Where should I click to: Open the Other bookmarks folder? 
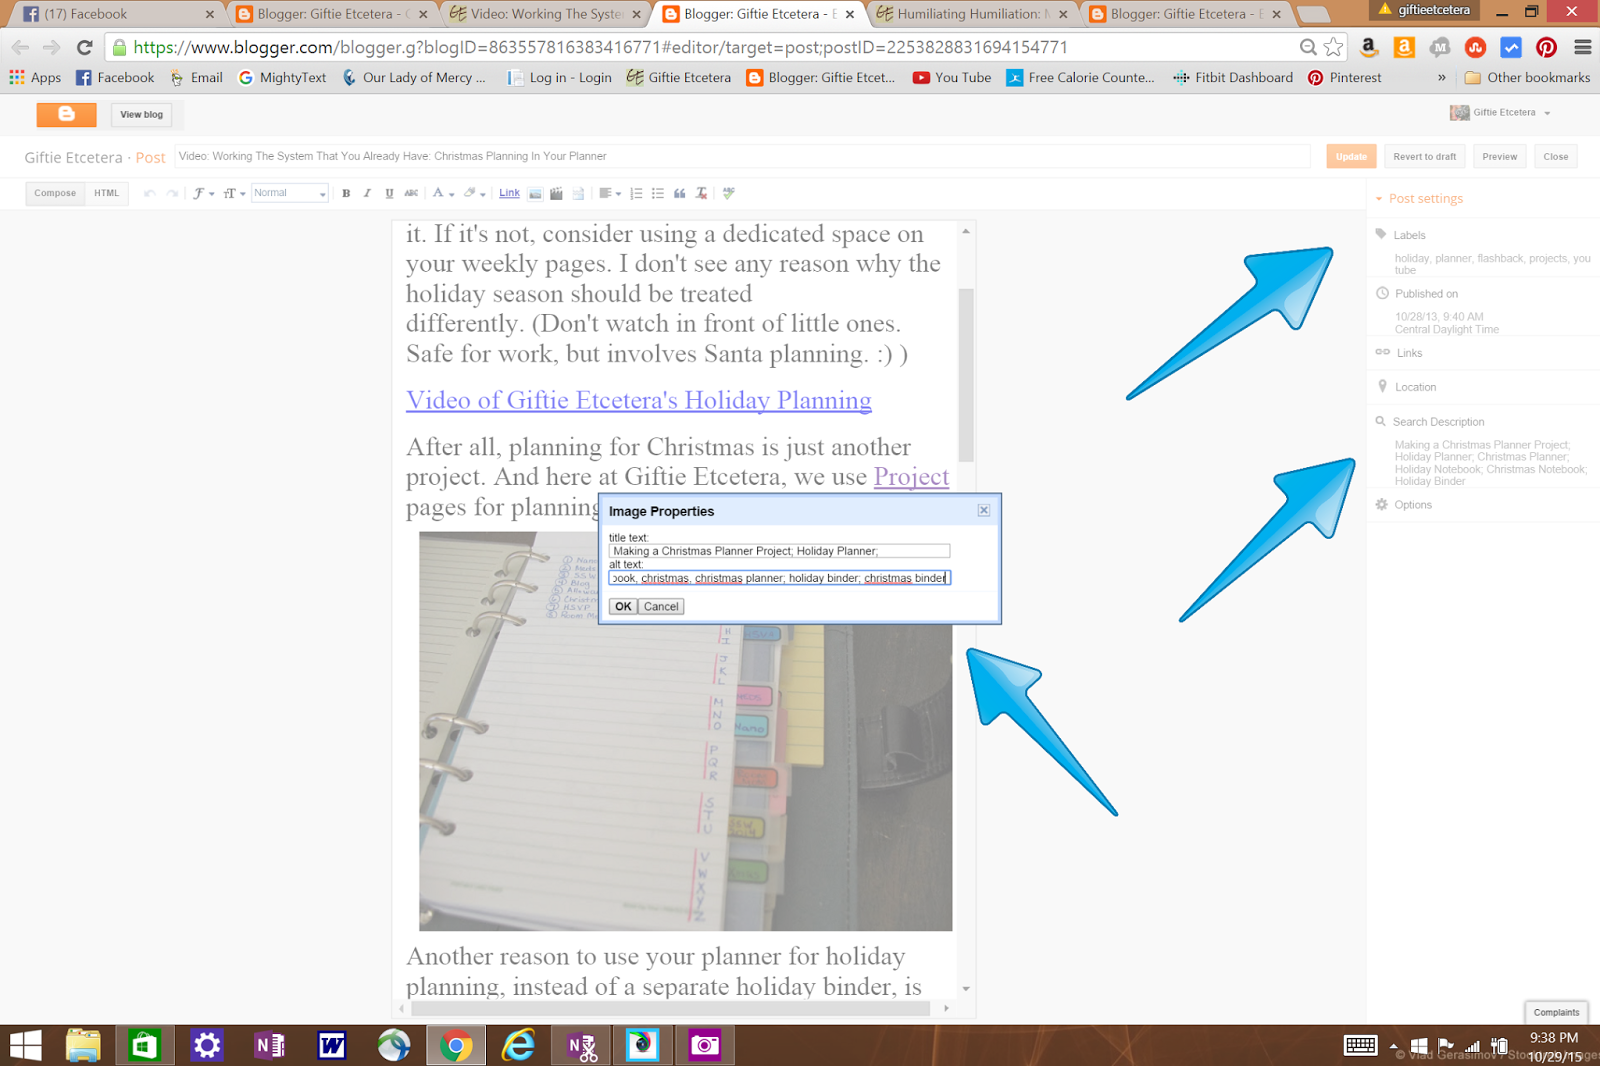[x=1527, y=77]
